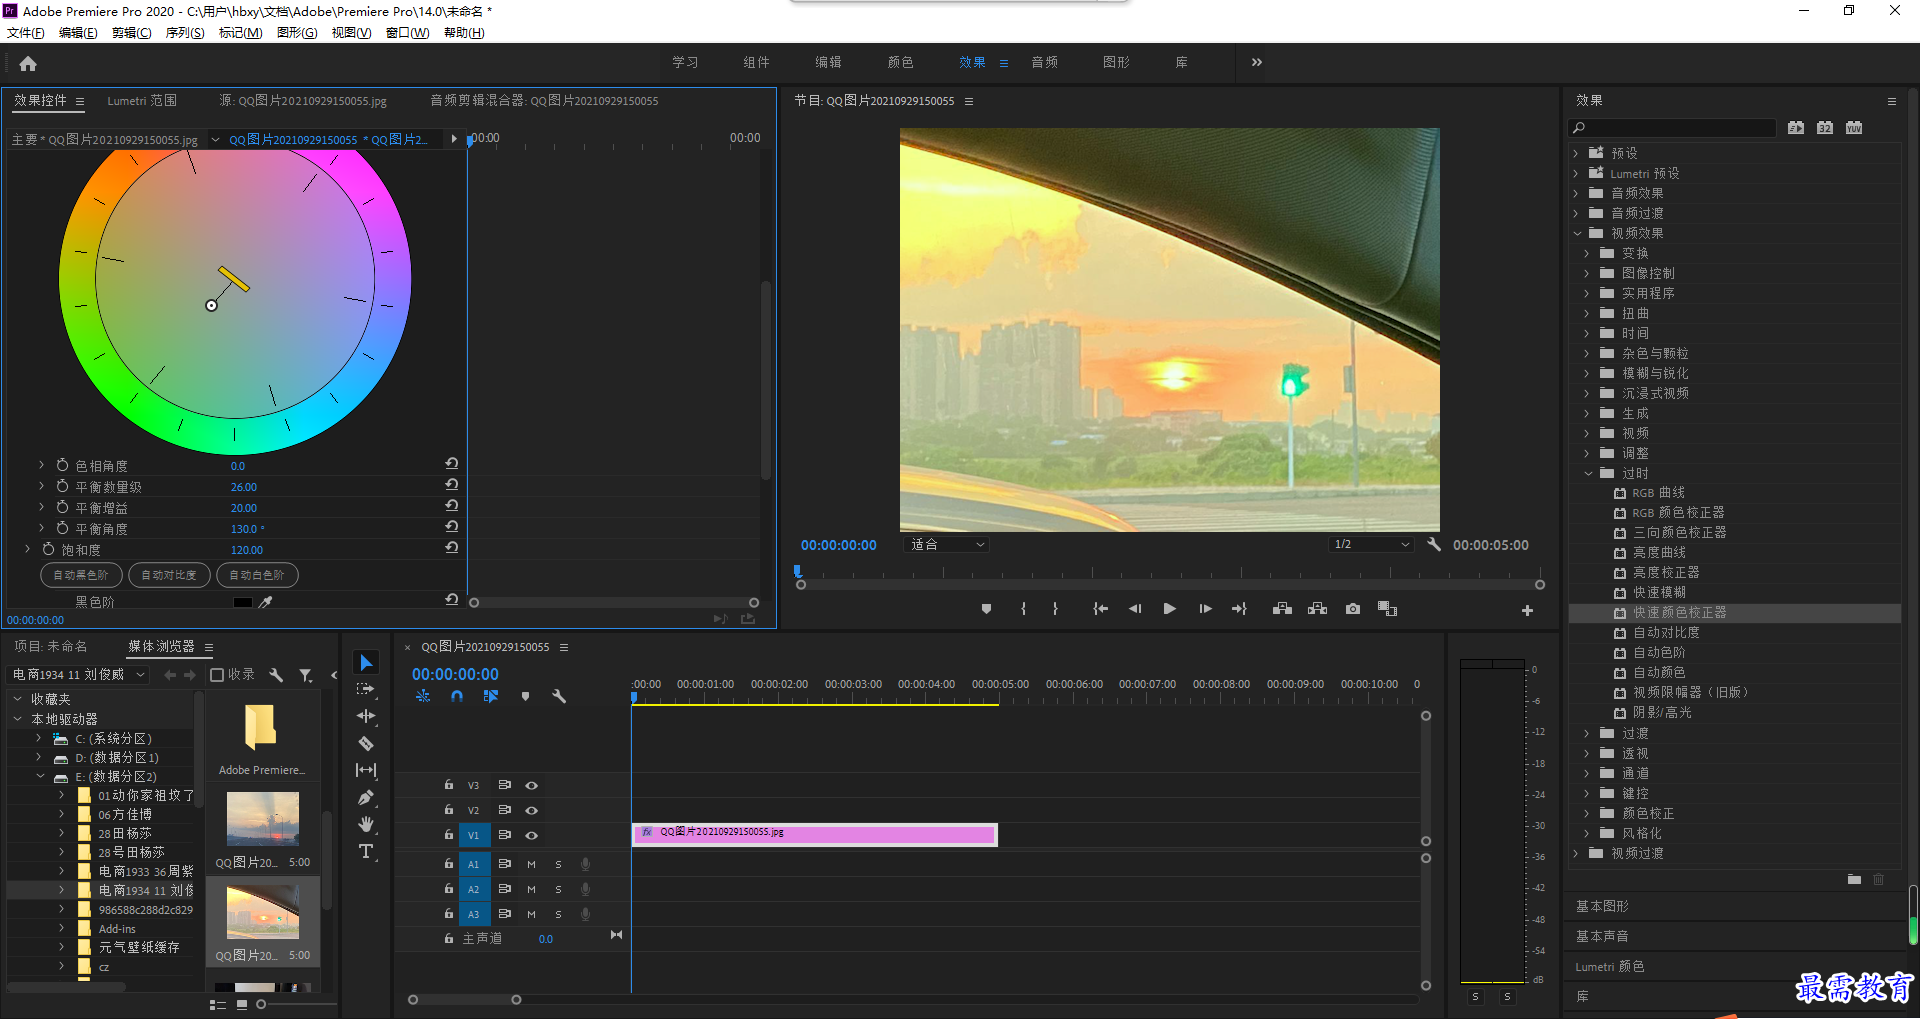Select the Type tool
Screen dimensions: 1920x1019
(x=366, y=851)
